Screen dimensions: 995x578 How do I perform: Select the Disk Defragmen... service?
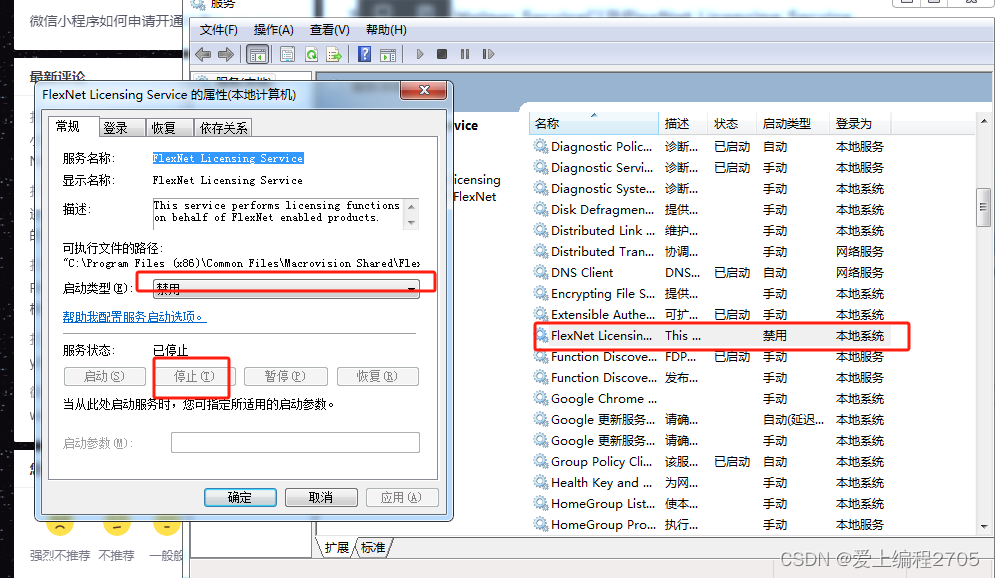(x=712, y=210)
